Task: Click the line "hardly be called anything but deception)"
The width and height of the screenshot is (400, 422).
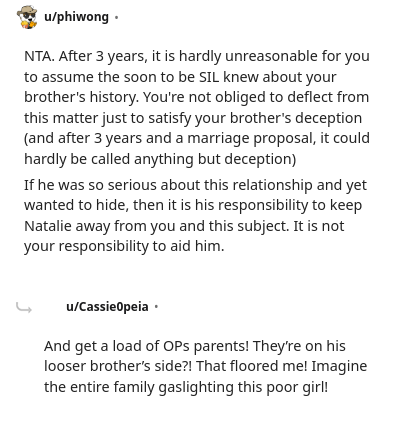Action: pyautogui.click(x=160, y=159)
